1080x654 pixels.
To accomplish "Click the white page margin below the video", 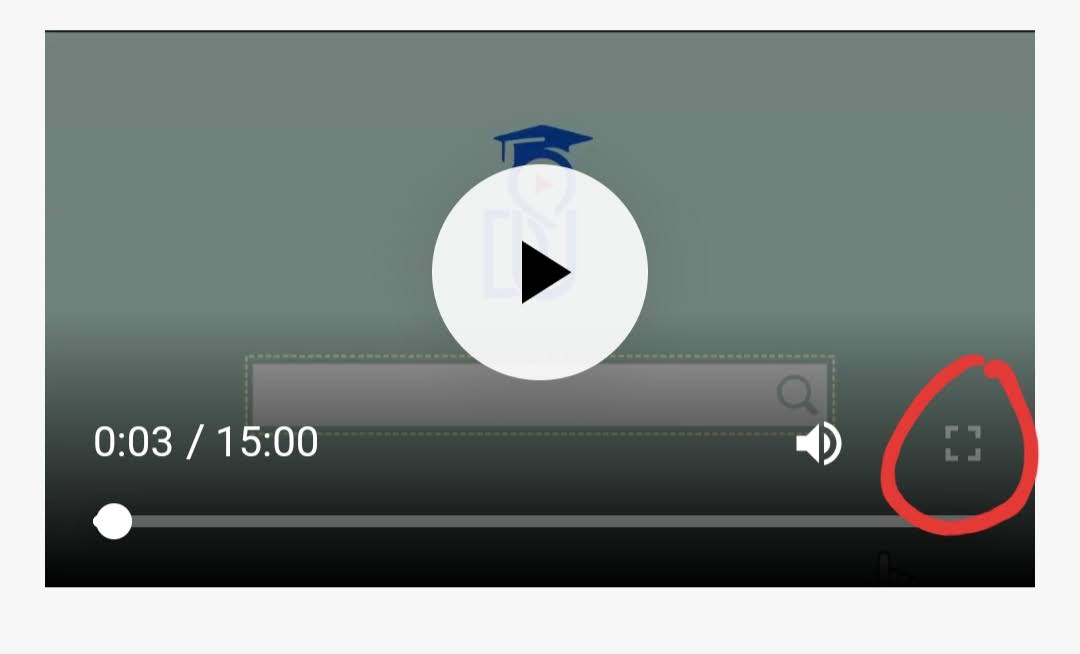I will click(540, 620).
